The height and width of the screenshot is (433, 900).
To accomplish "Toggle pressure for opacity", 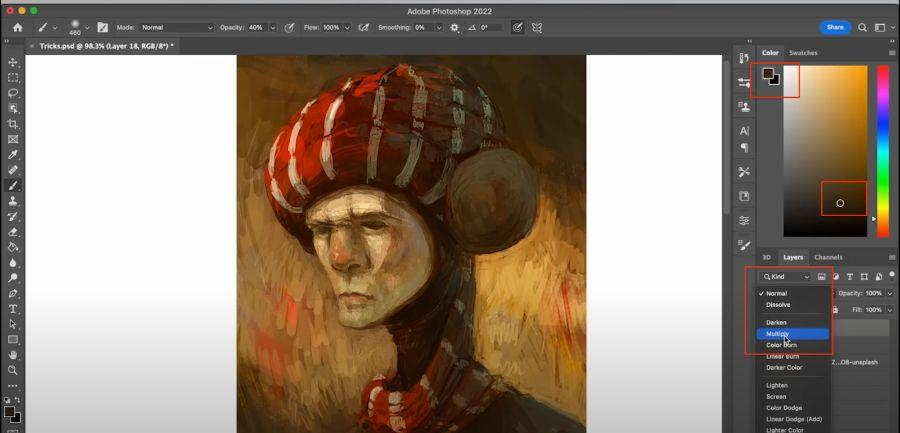I will tap(289, 28).
